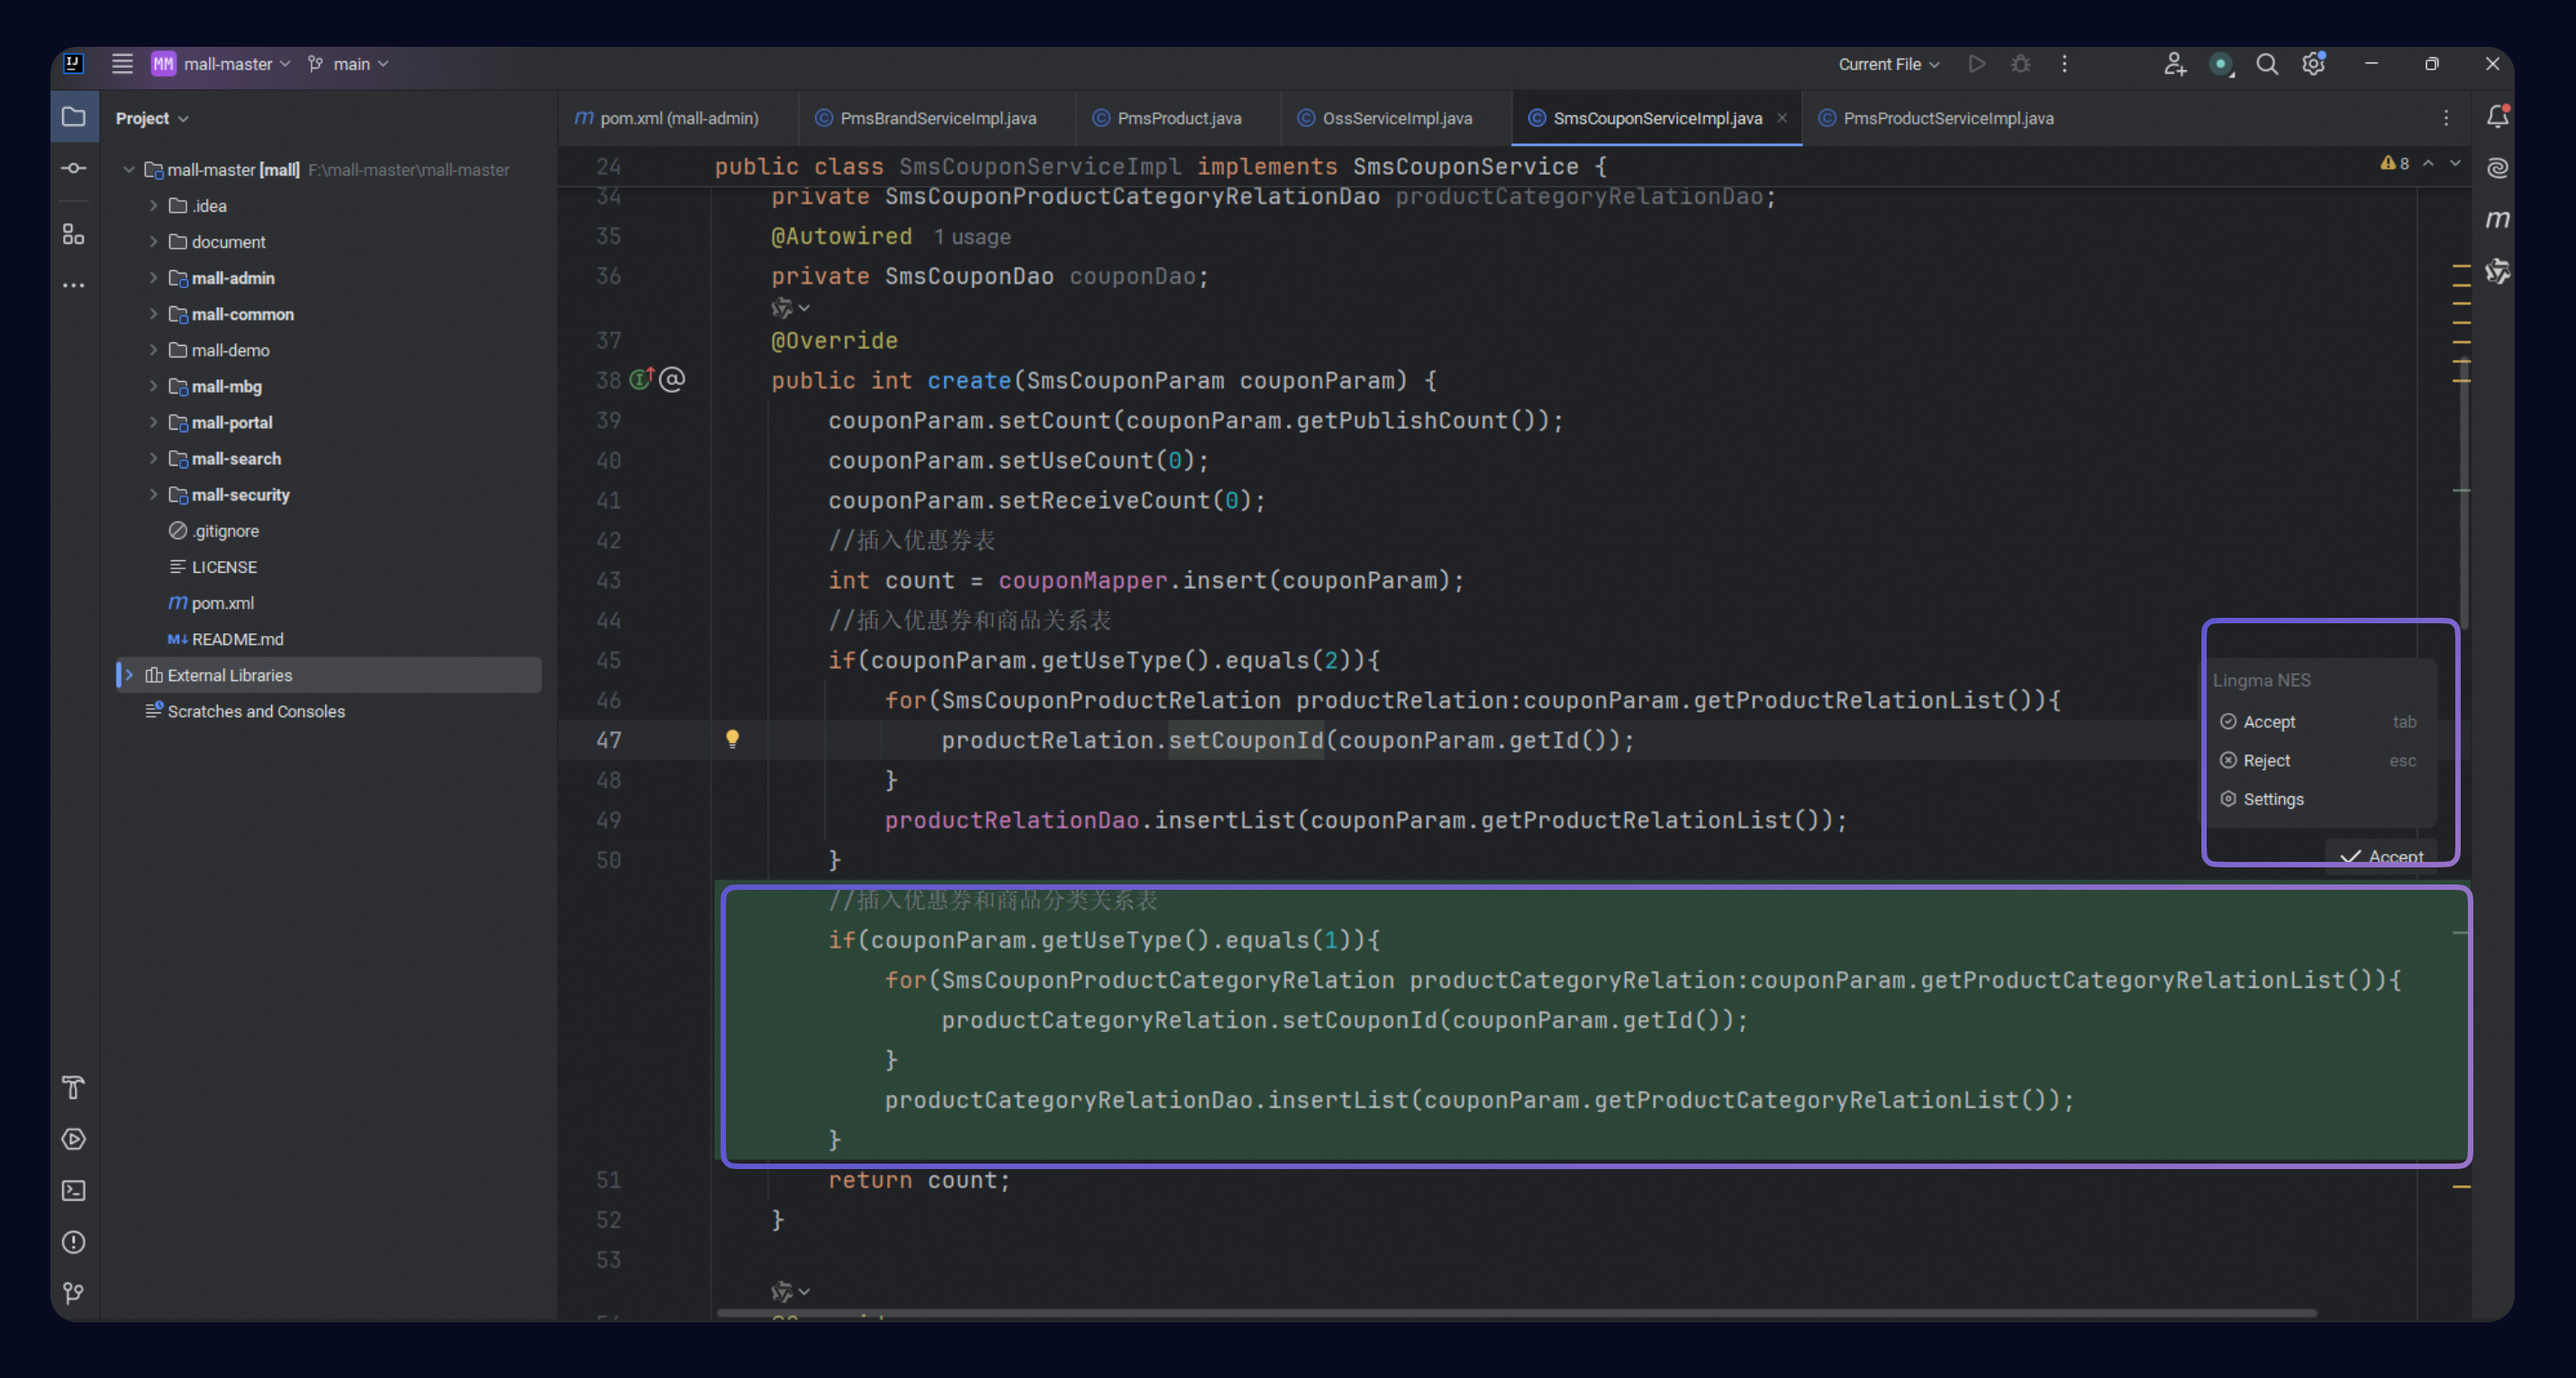
Task: Expand the External Libraries node
Action: 129,675
